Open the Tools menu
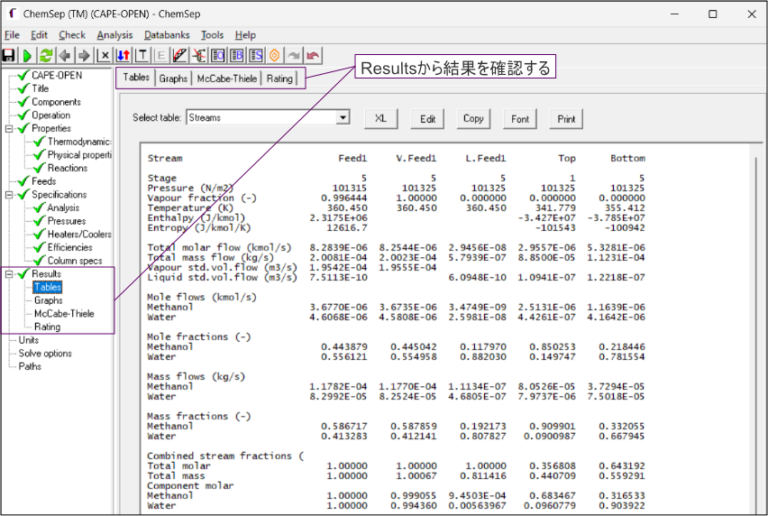This screenshot has height=516, width=768. coord(212,35)
